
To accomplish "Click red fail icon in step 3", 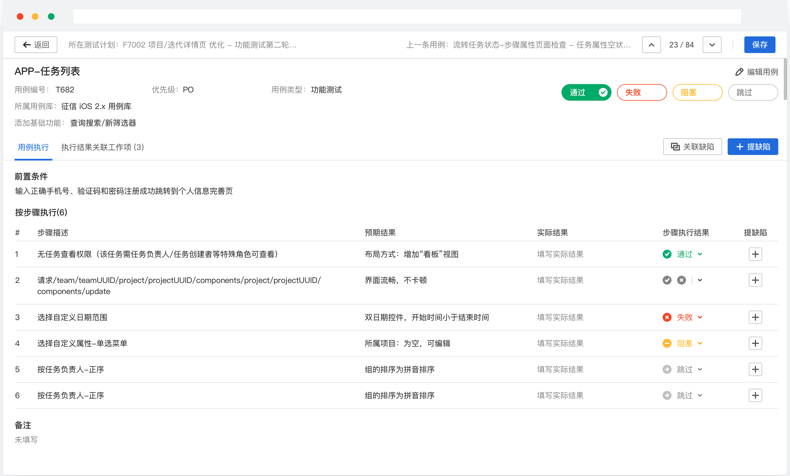I will [x=667, y=317].
